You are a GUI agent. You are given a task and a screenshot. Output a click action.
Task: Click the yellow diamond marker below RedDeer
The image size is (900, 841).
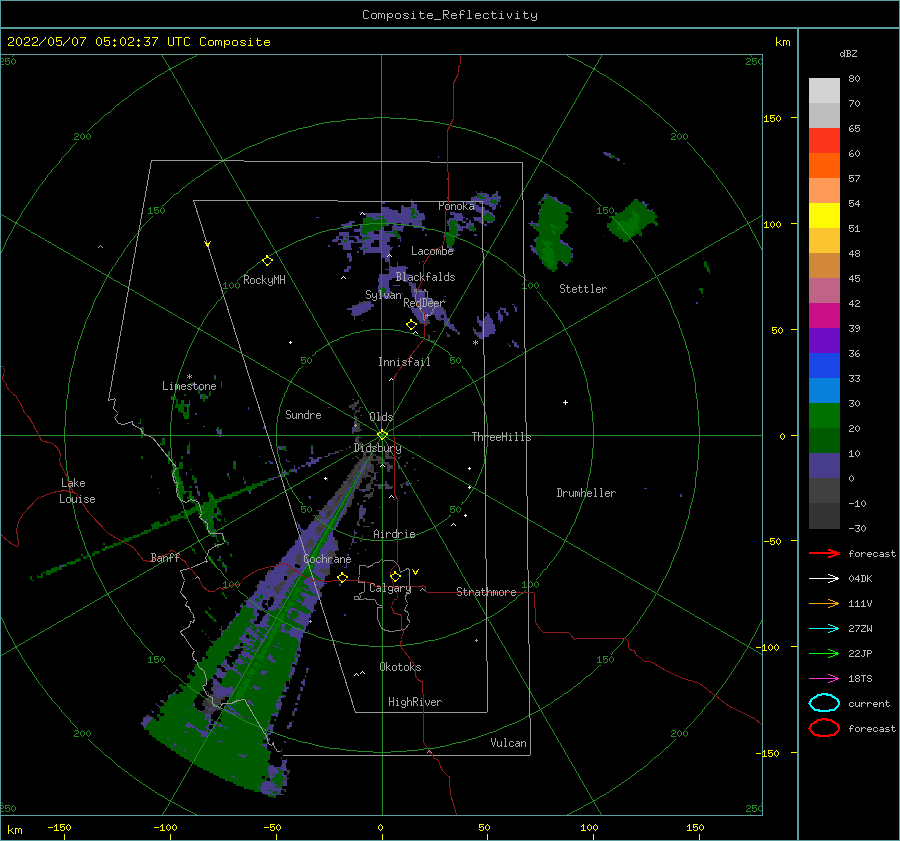411,324
